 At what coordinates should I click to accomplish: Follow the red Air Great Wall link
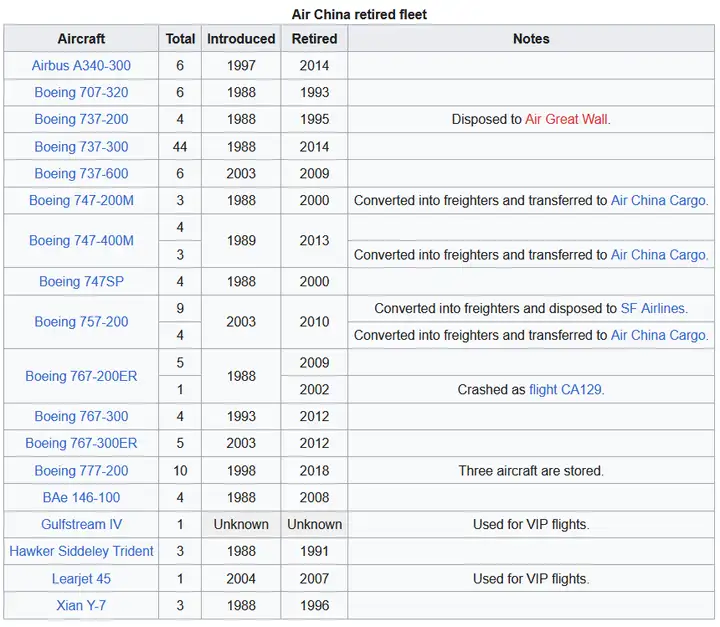coord(566,119)
